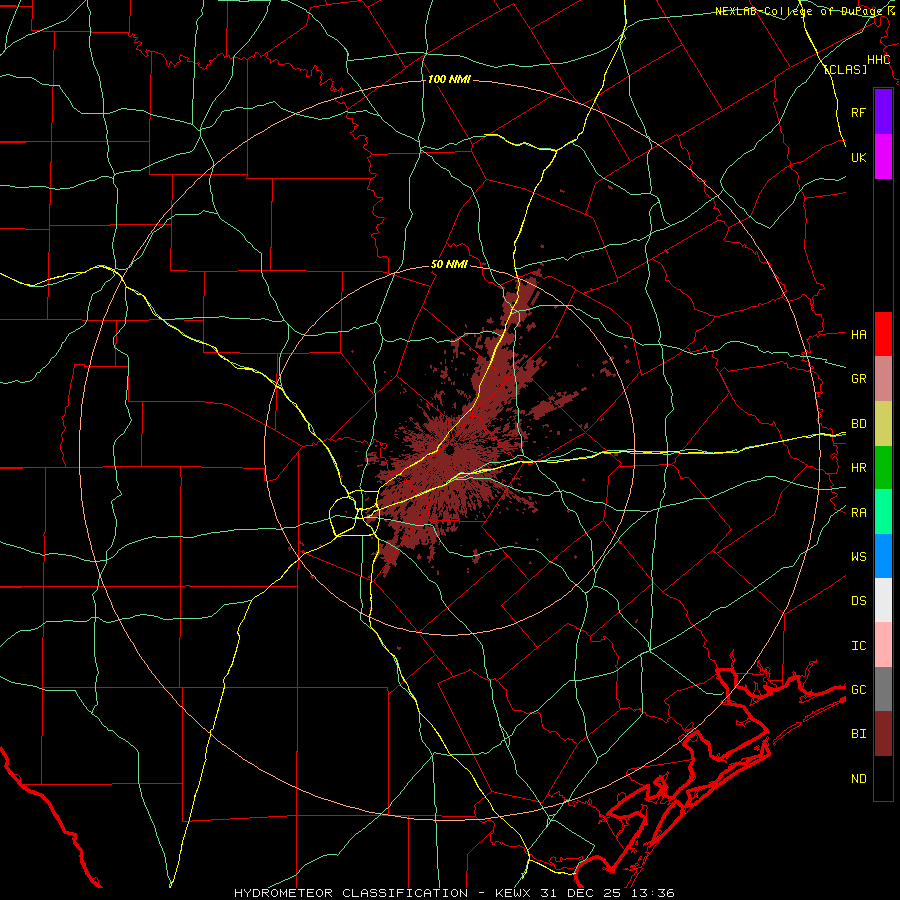
Task: Select the salmon GR legend swatch
Action: tap(883, 379)
